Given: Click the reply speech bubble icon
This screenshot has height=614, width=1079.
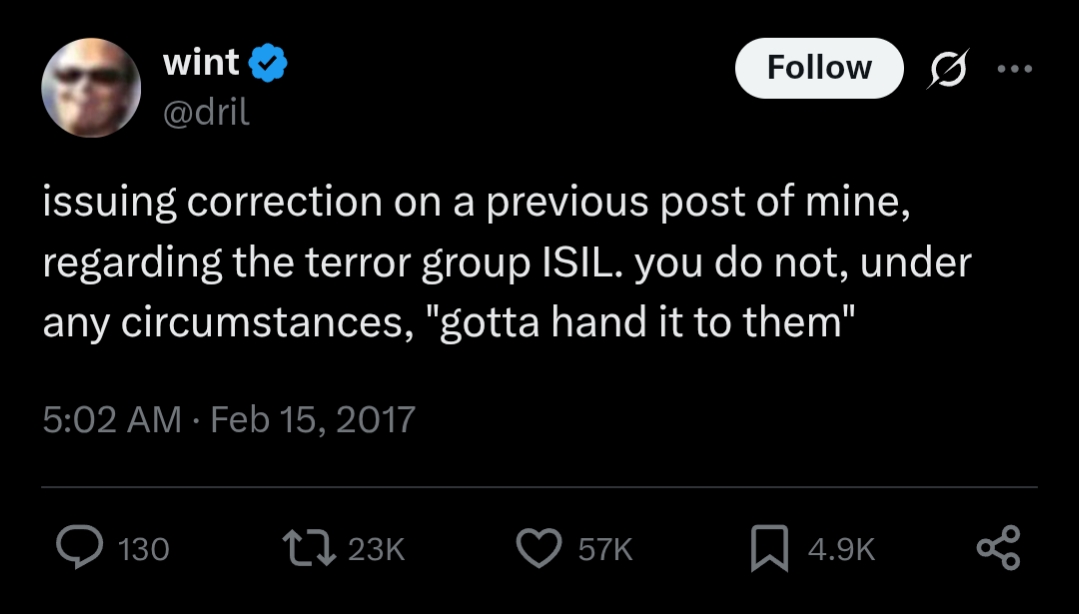Looking at the screenshot, I should (x=77, y=548).
